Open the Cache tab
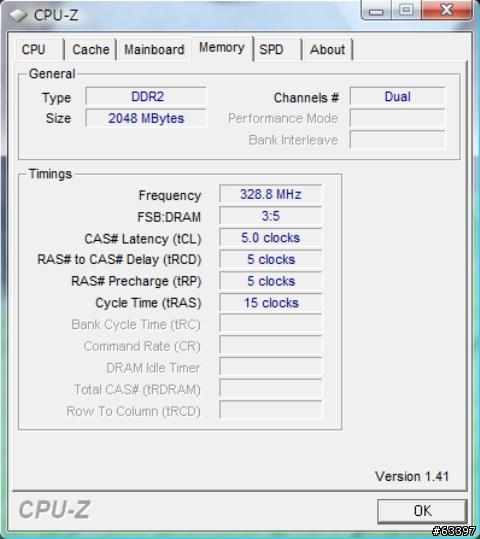This screenshot has height=539, width=480. [91, 50]
